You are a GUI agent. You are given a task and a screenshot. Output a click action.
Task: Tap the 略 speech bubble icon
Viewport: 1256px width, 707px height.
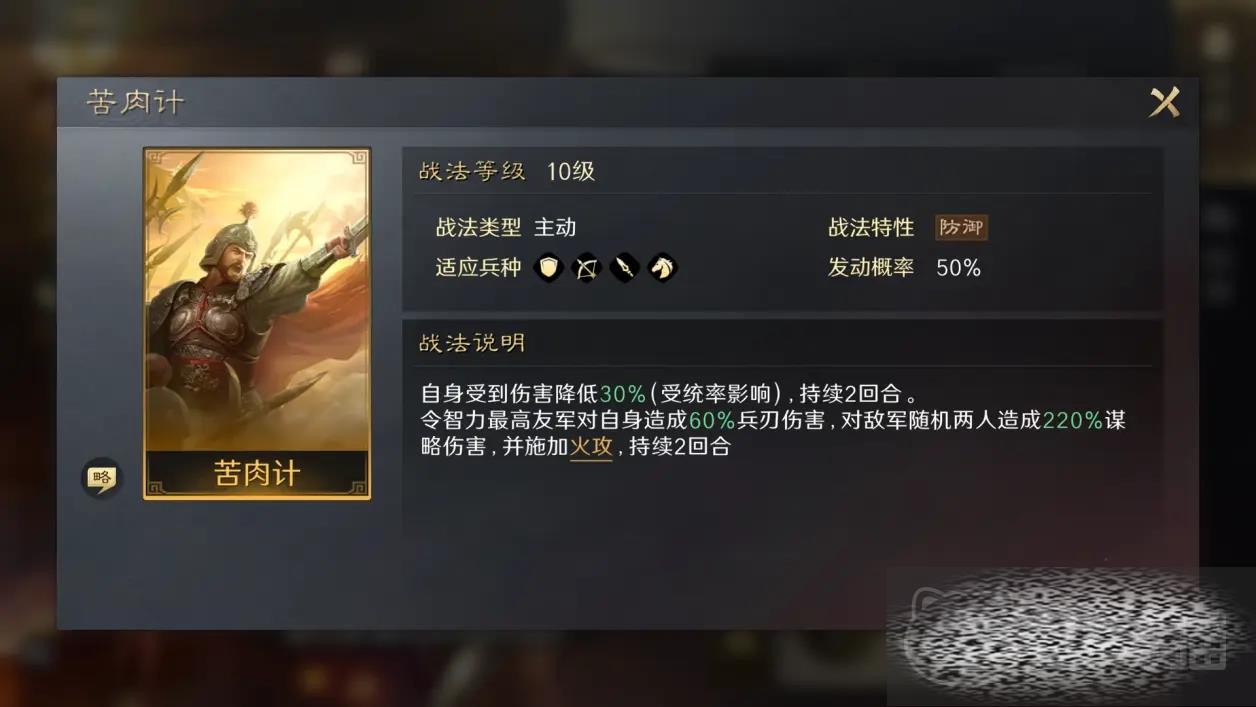click(x=100, y=478)
